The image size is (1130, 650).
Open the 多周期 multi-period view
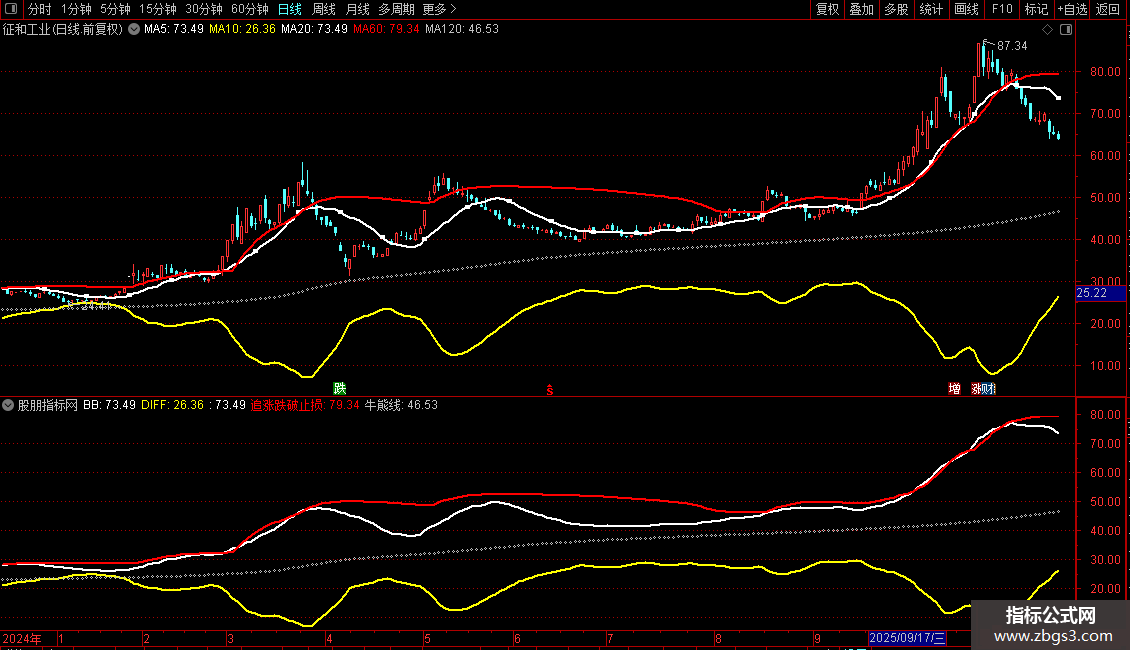pyautogui.click(x=396, y=9)
